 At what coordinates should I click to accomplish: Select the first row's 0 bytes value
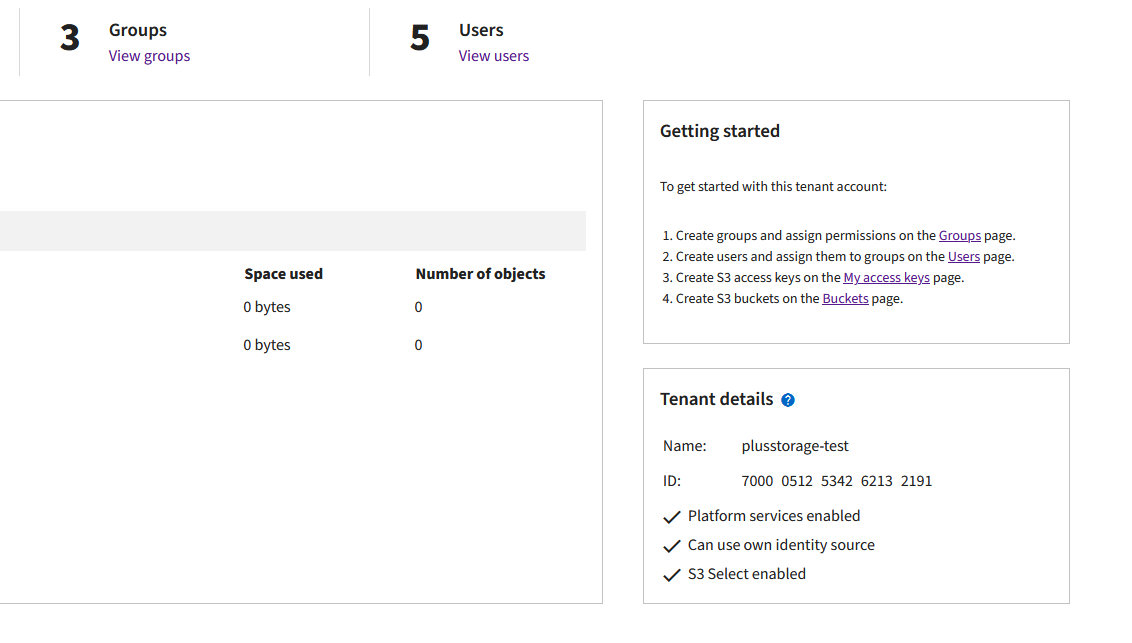point(266,307)
